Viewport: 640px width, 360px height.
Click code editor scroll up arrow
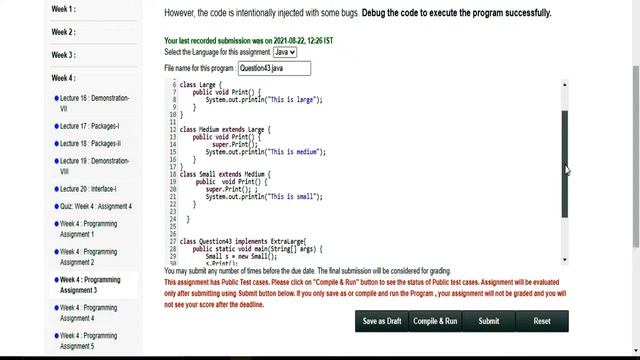(x=564, y=84)
